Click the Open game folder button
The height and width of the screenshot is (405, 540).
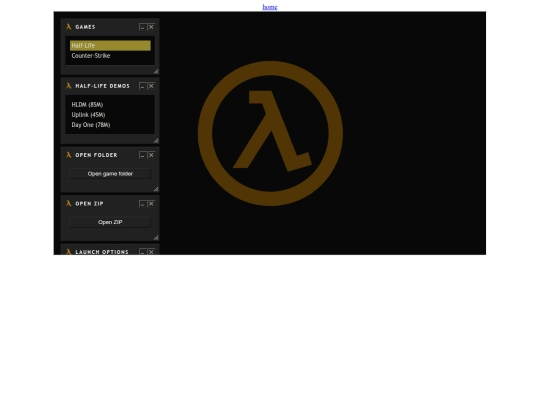click(110, 174)
